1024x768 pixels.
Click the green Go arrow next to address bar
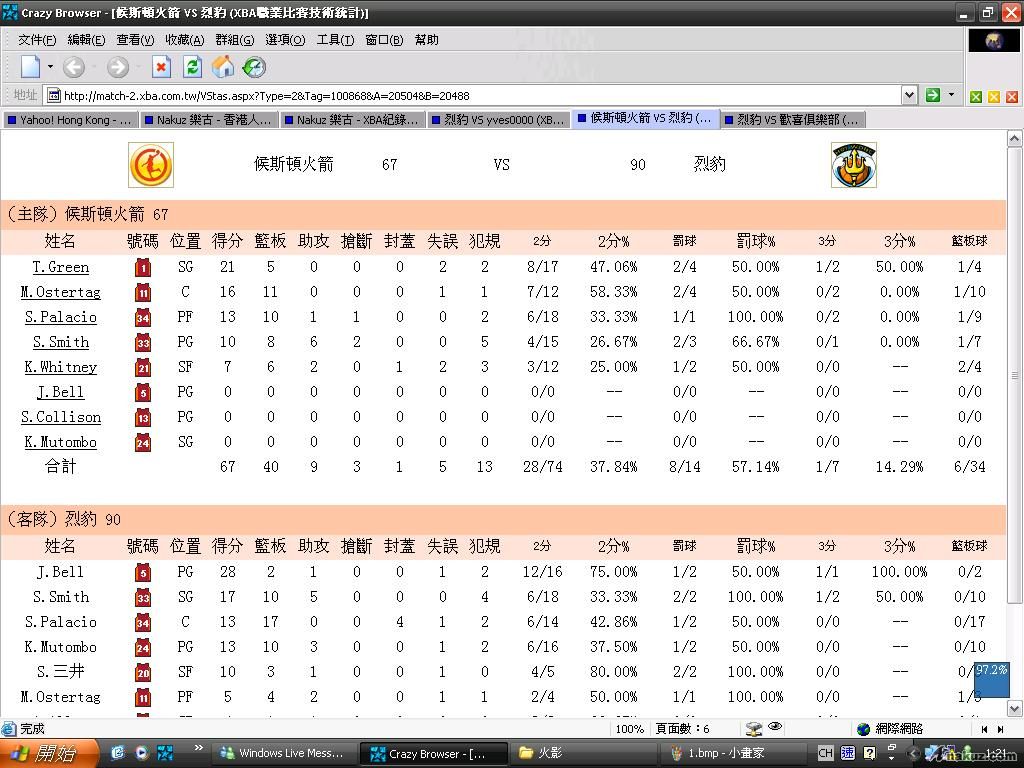click(933, 95)
